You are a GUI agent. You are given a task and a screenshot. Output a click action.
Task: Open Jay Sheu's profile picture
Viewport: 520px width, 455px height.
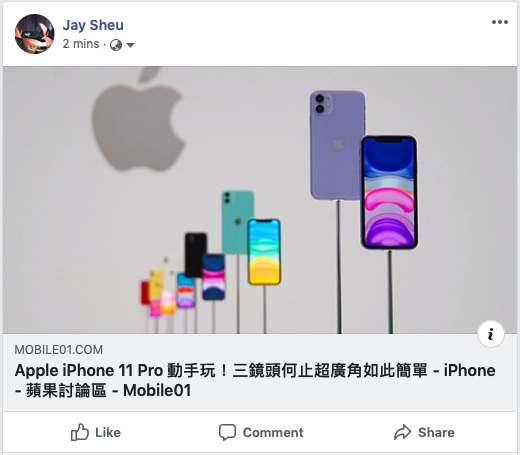34,34
